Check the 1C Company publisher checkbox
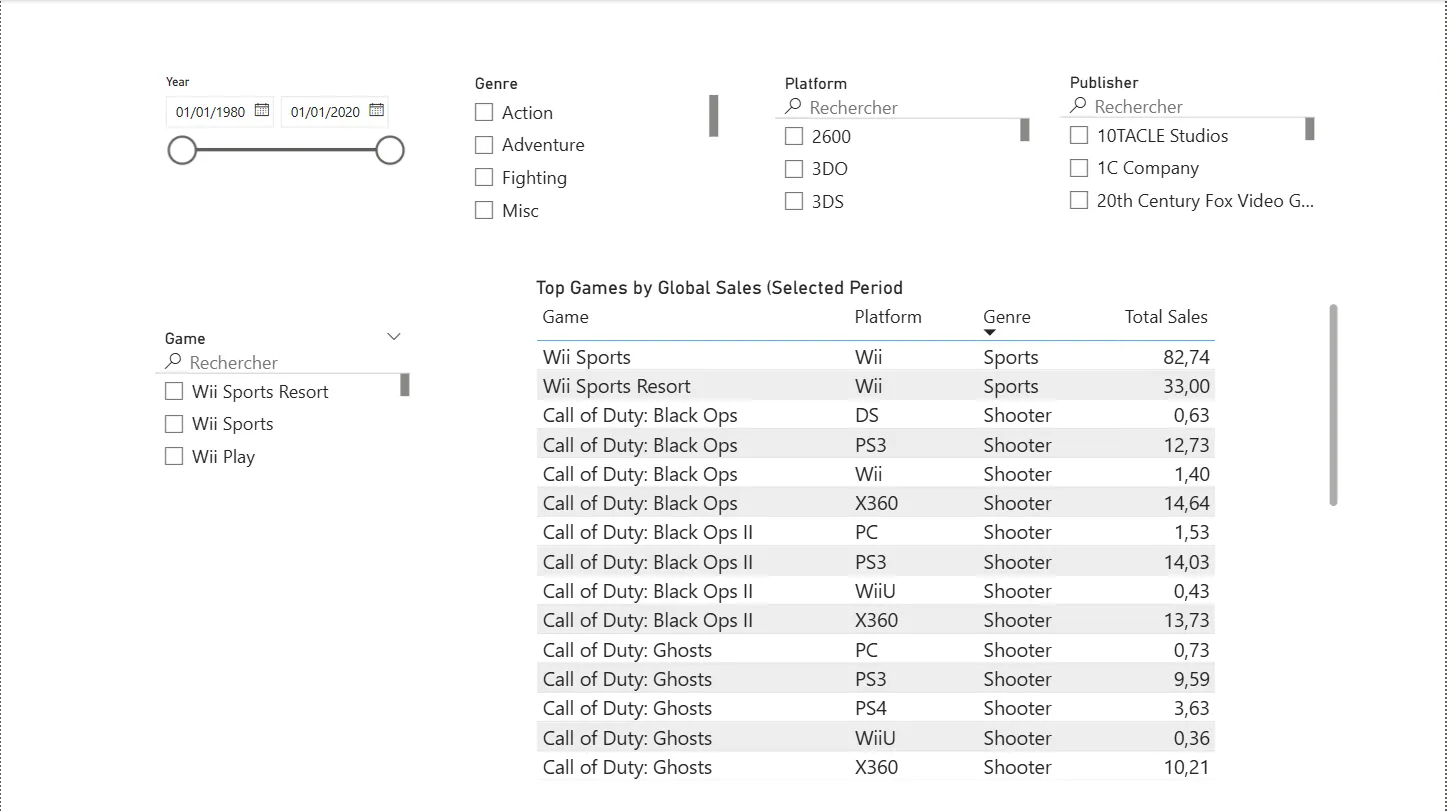 [x=1079, y=168]
